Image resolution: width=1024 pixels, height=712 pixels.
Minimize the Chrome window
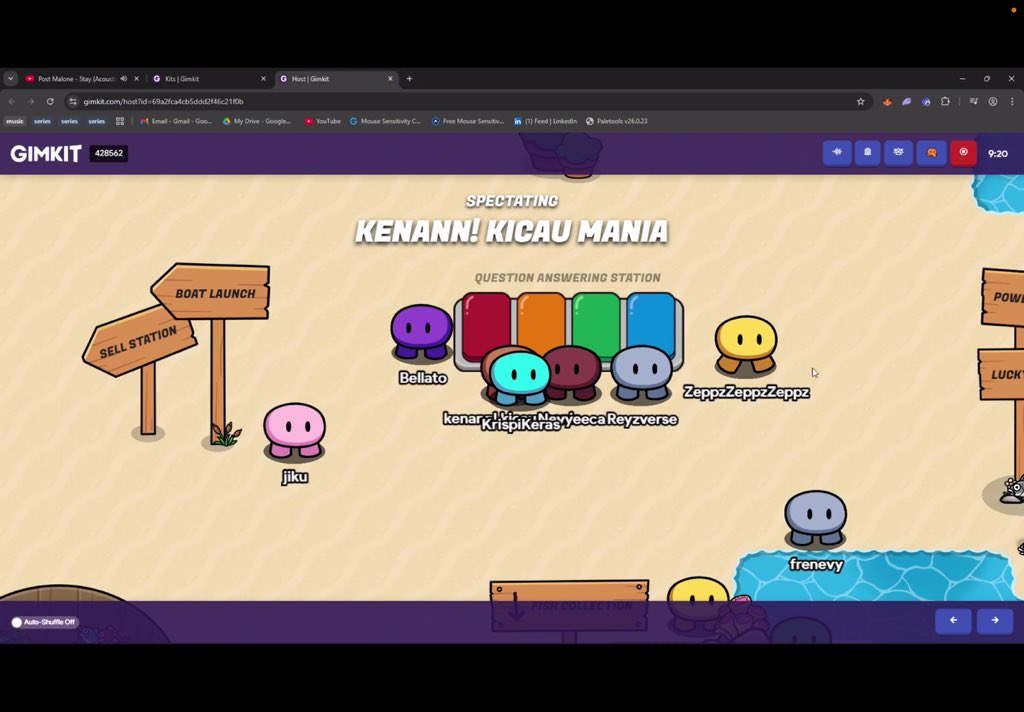point(962,78)
